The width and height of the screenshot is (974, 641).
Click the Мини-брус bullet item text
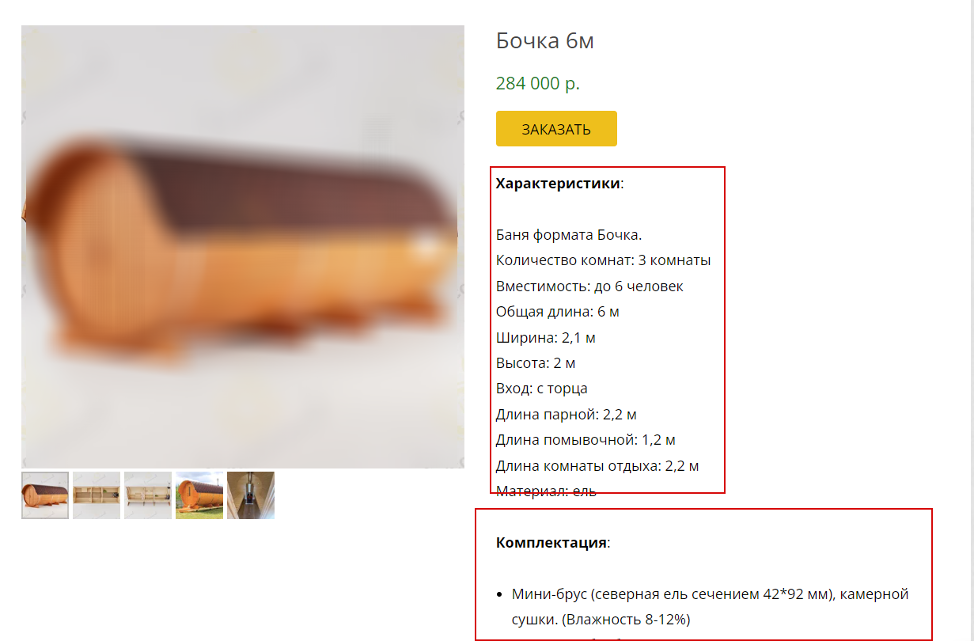pos(710,607)
